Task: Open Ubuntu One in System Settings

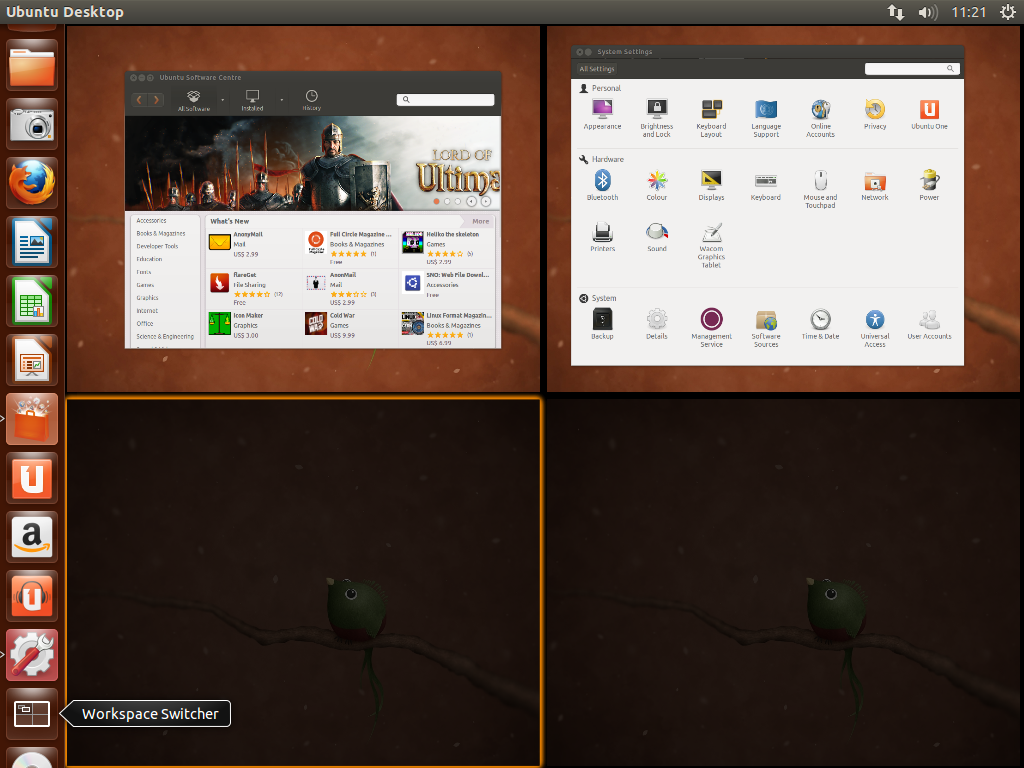Action: 929,115
